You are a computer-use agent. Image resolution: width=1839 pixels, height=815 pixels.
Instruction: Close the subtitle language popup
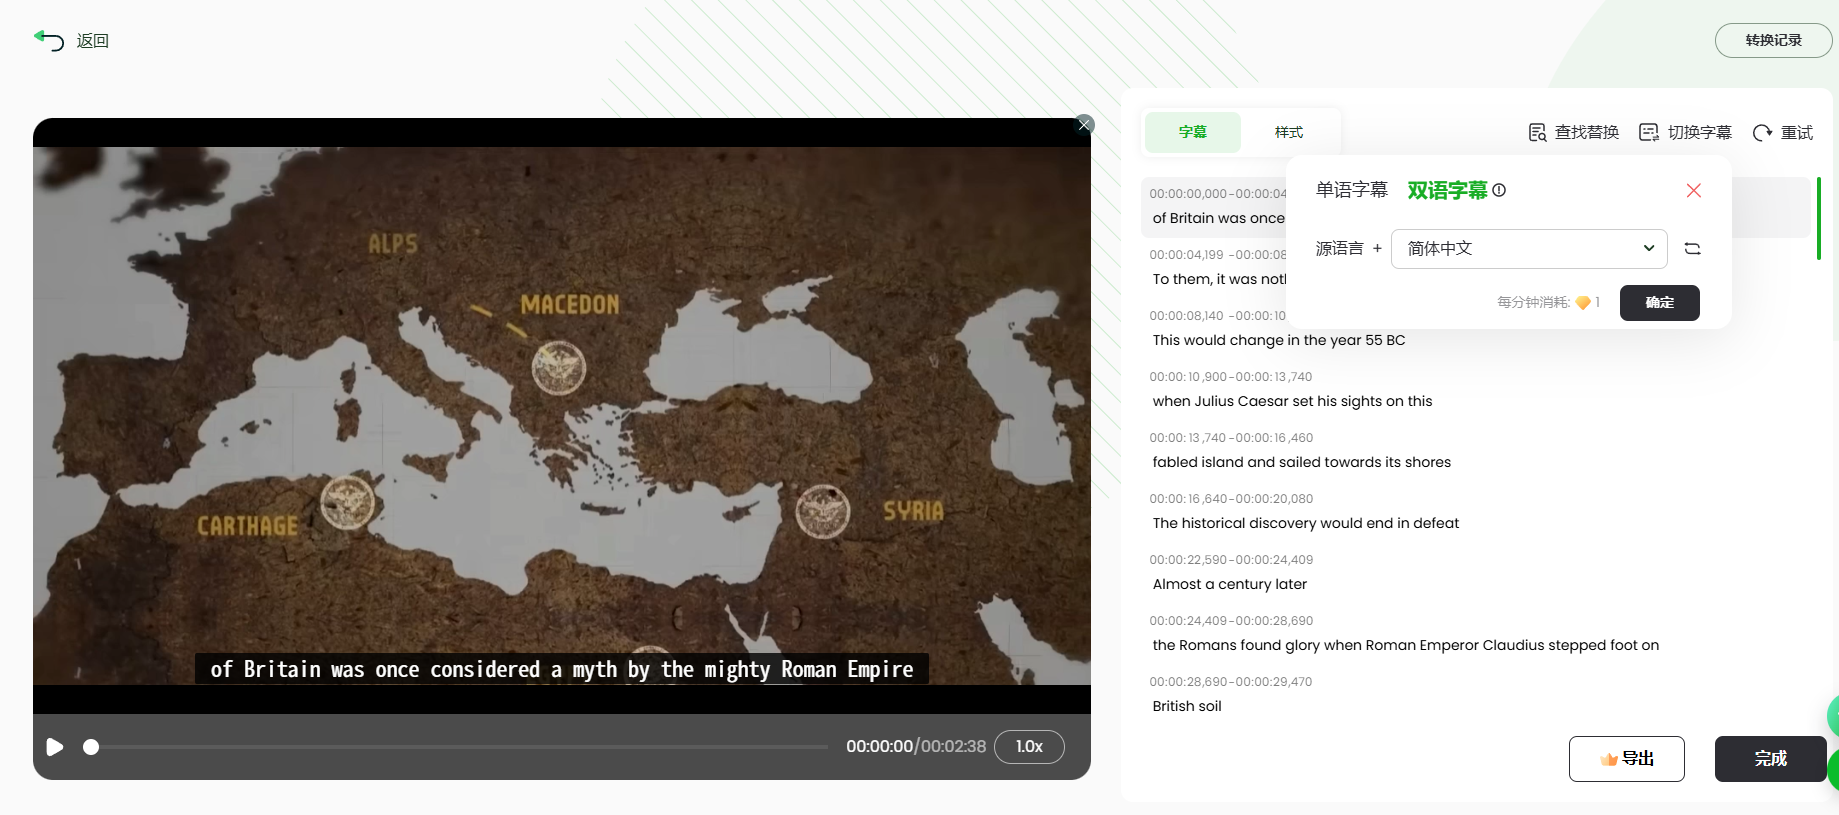[1694, 190]
